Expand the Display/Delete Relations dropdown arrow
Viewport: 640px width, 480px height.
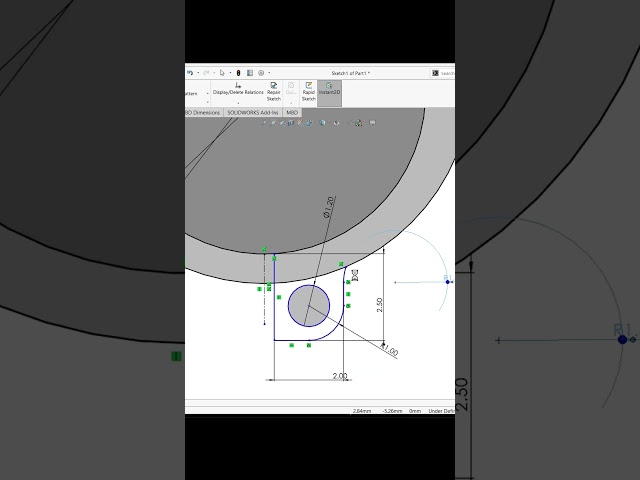[x=238, y=103]
